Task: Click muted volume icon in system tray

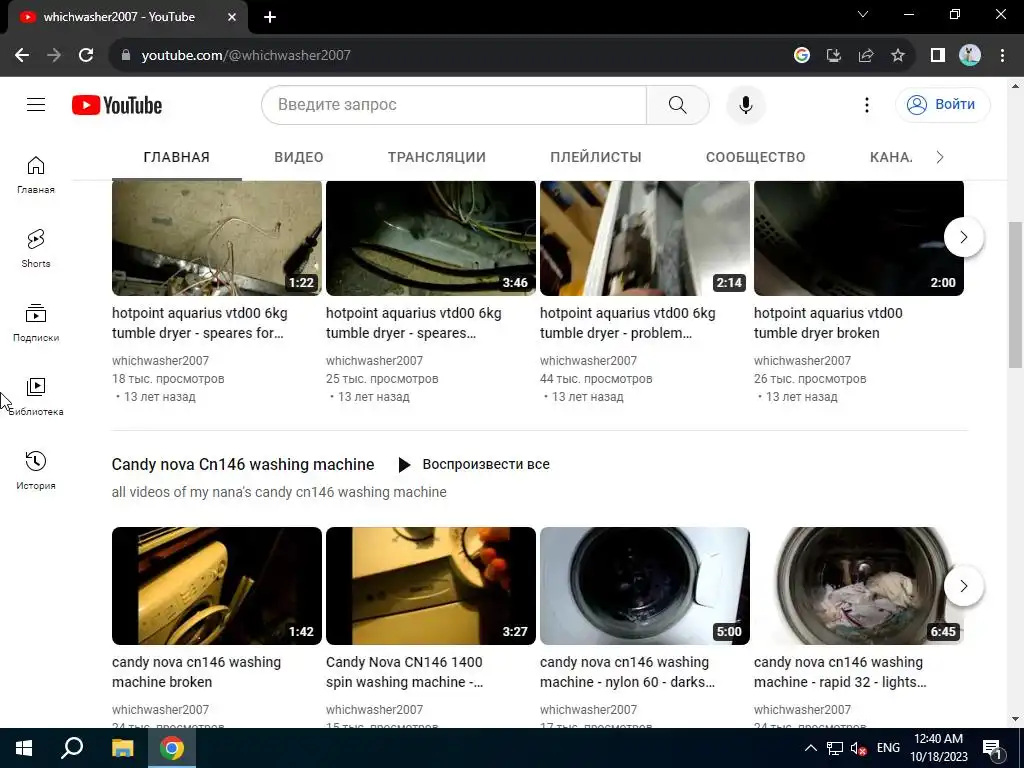Action: (x=858, y=748)
